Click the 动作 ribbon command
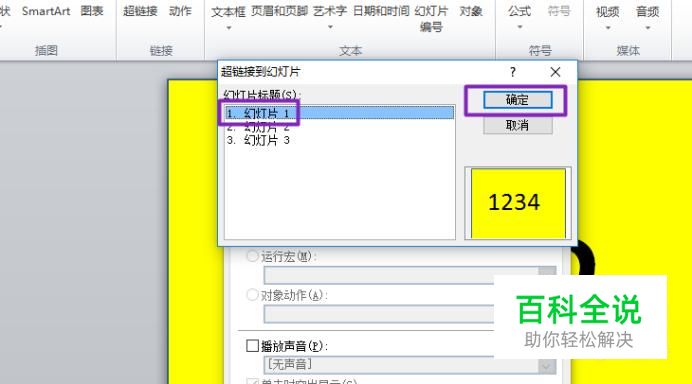Image resolution: width=692 pixels, height=384 pixels. click(180, 11)
